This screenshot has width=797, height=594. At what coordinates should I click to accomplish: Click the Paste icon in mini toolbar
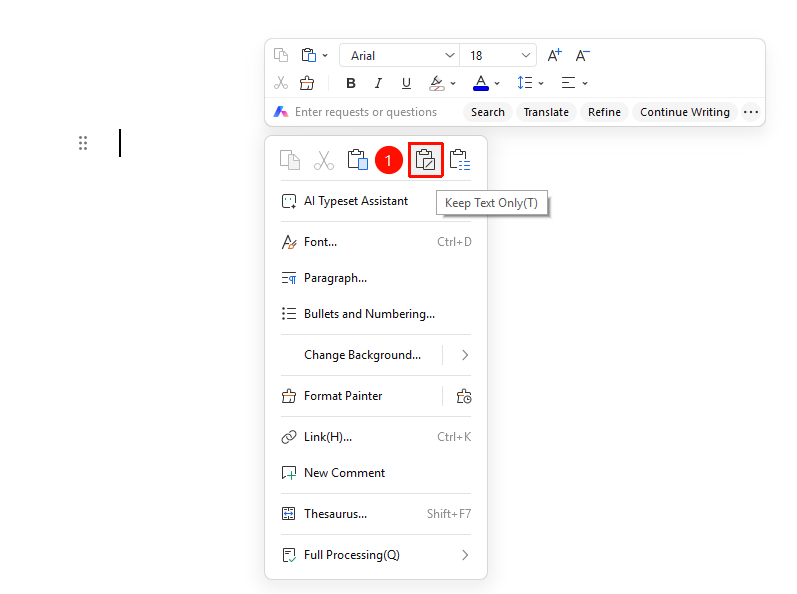(x=309, y=55)
